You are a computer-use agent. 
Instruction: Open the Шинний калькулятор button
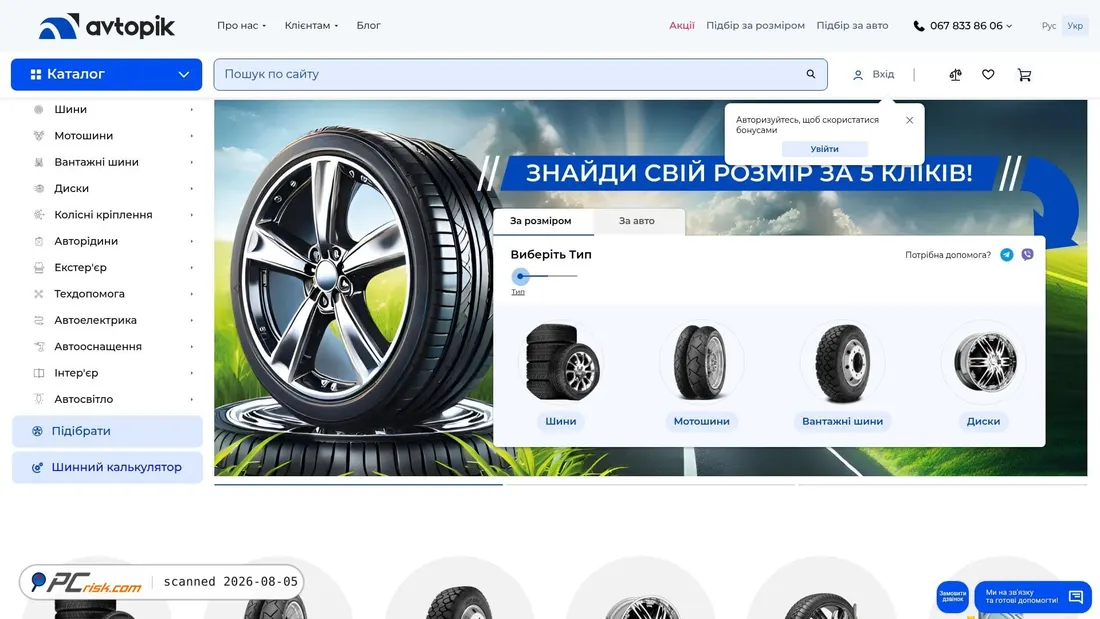(x=107, y=467)
